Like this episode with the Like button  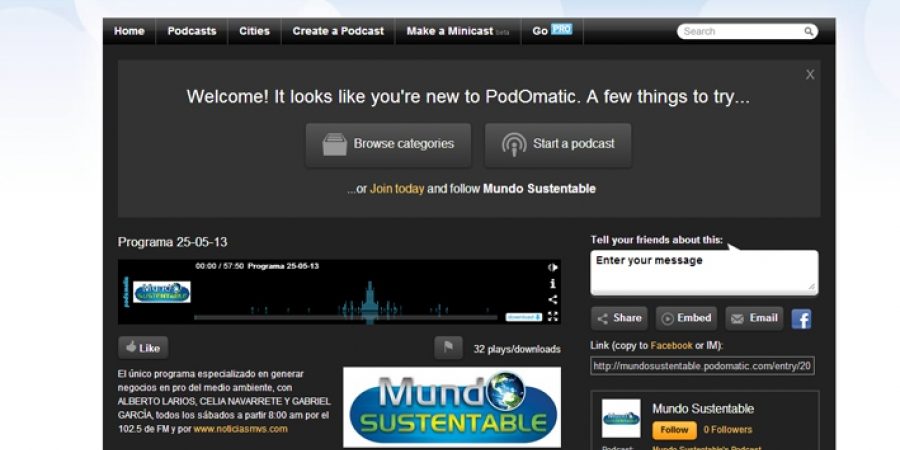click(x=143, y=348)
